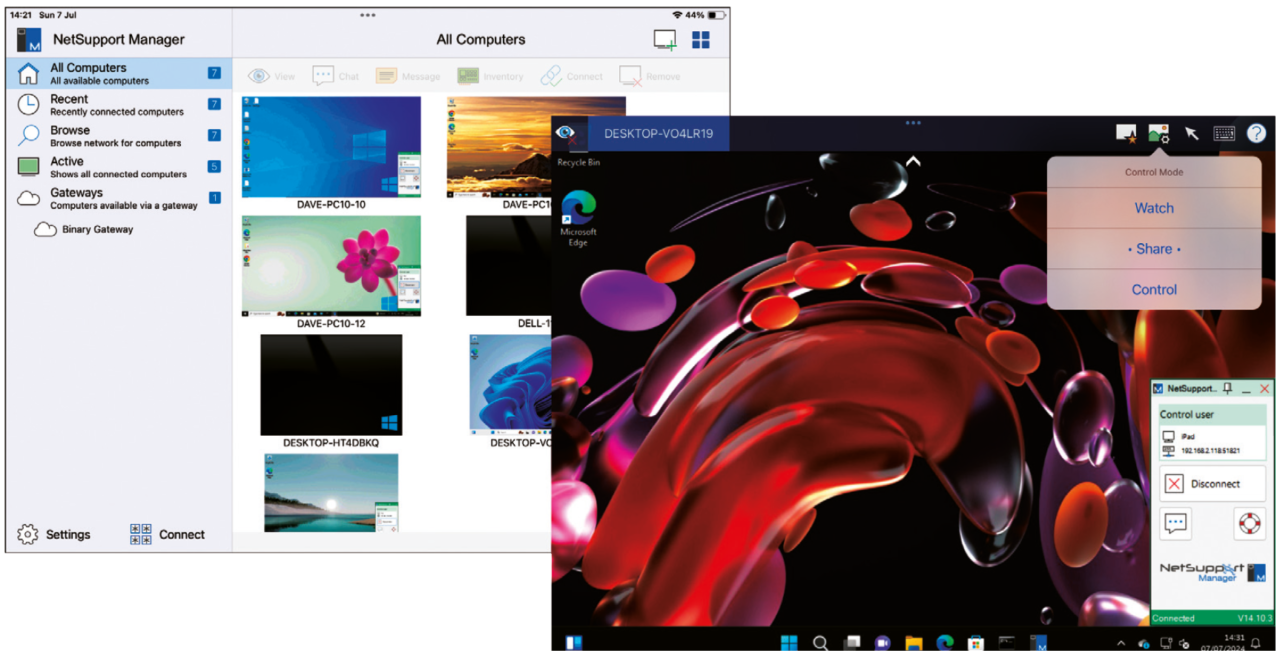
Task: Open Browse network for computers
Action: point(116,136)
